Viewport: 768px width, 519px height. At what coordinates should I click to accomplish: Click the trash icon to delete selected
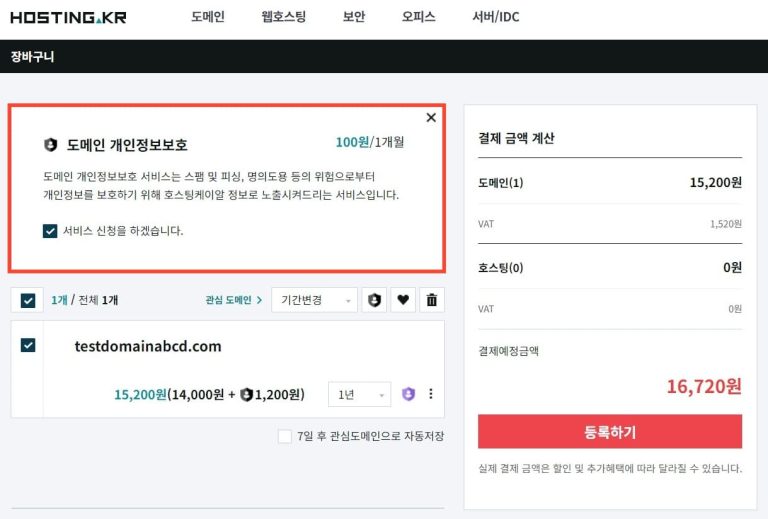[x=431, y=300]
